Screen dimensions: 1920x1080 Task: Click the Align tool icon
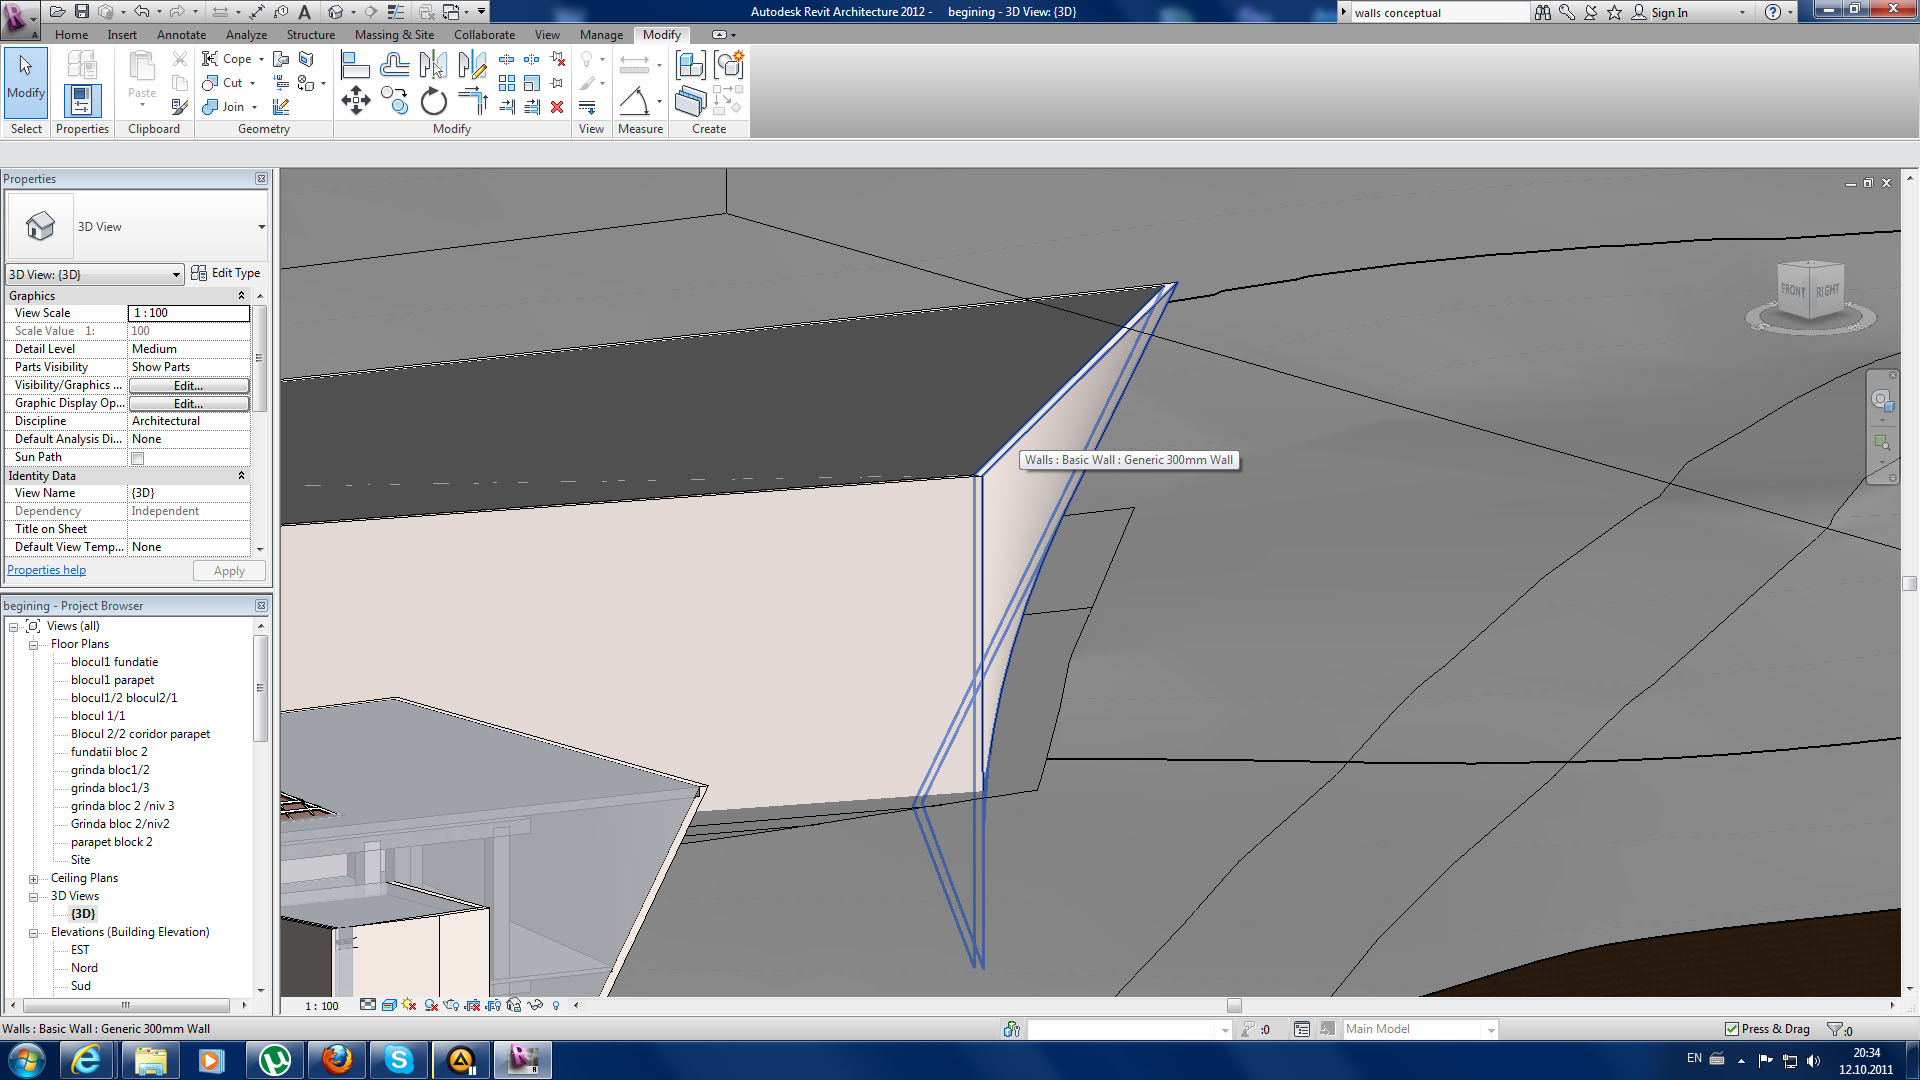coord(355,66)
